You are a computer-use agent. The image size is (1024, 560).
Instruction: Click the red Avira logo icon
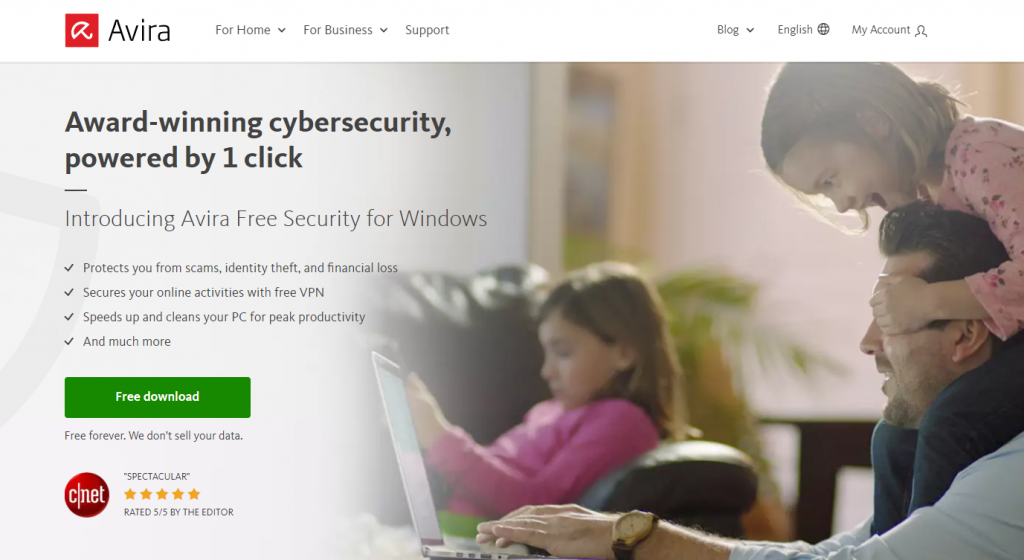coord(82,30)
